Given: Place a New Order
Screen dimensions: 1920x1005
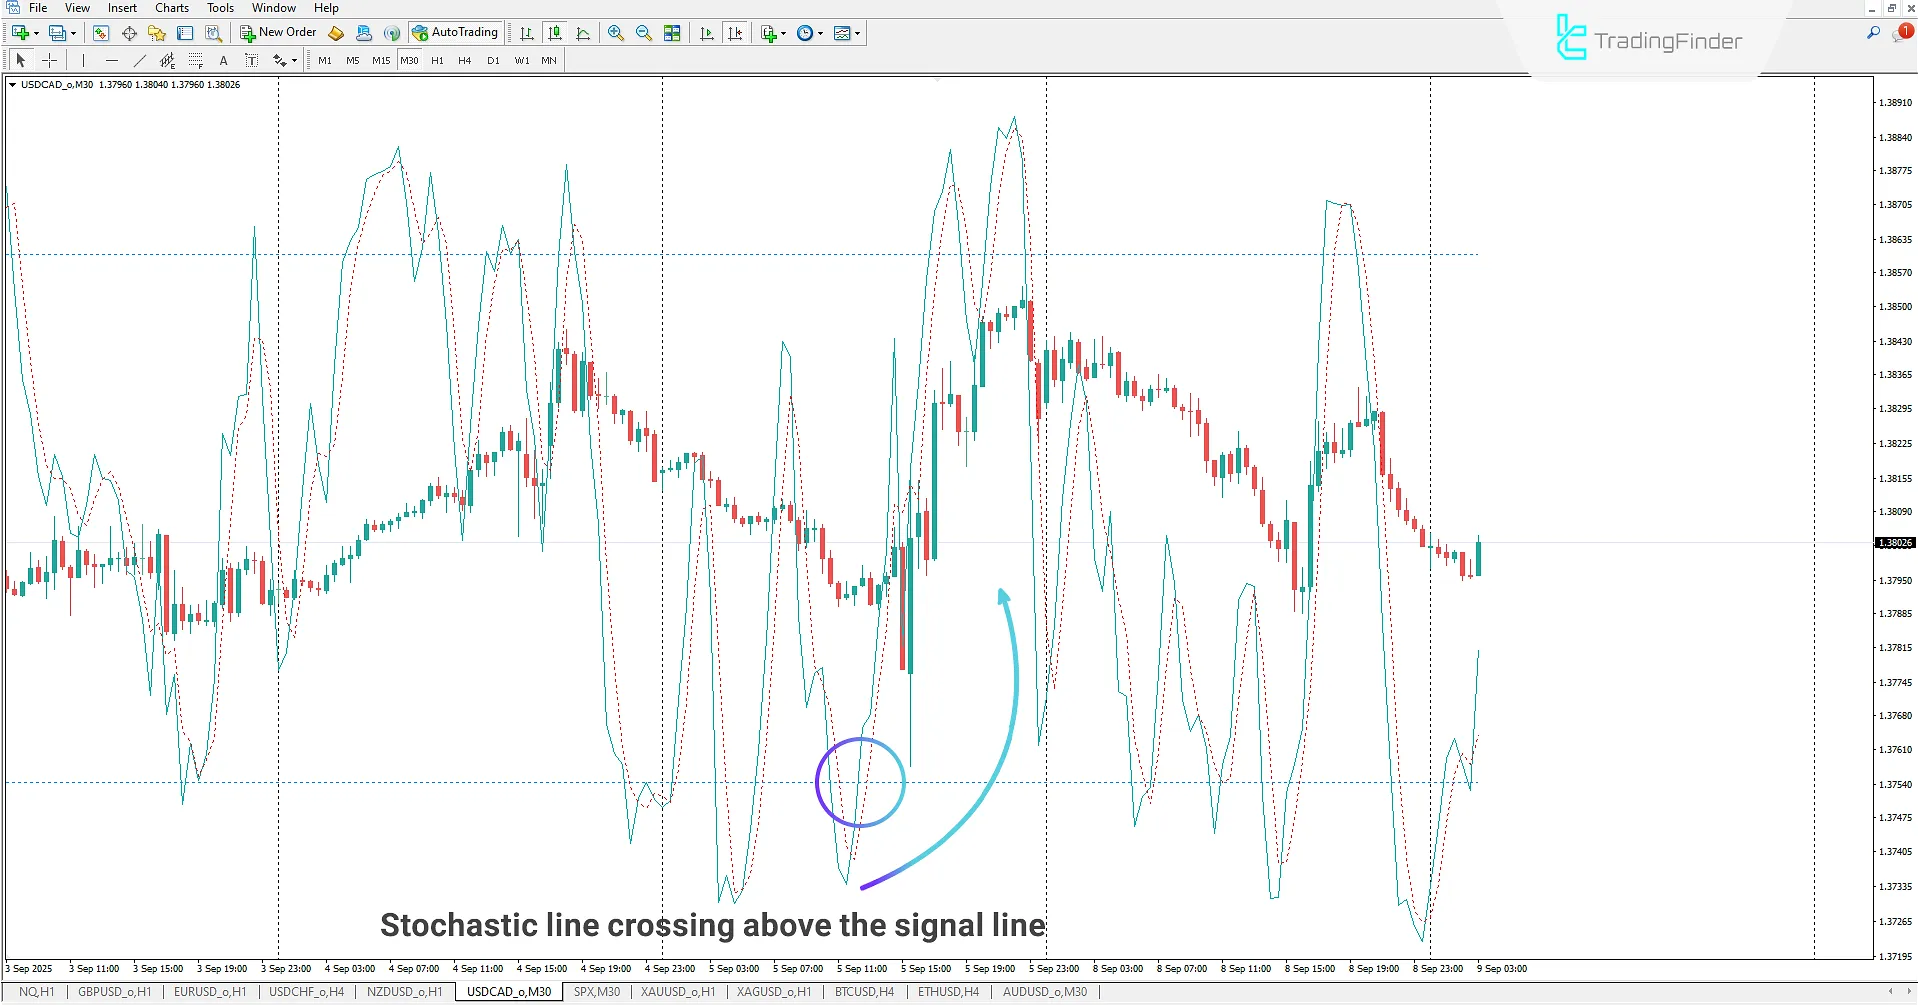Looking at the screenshot, I should [x=278, y=32].
